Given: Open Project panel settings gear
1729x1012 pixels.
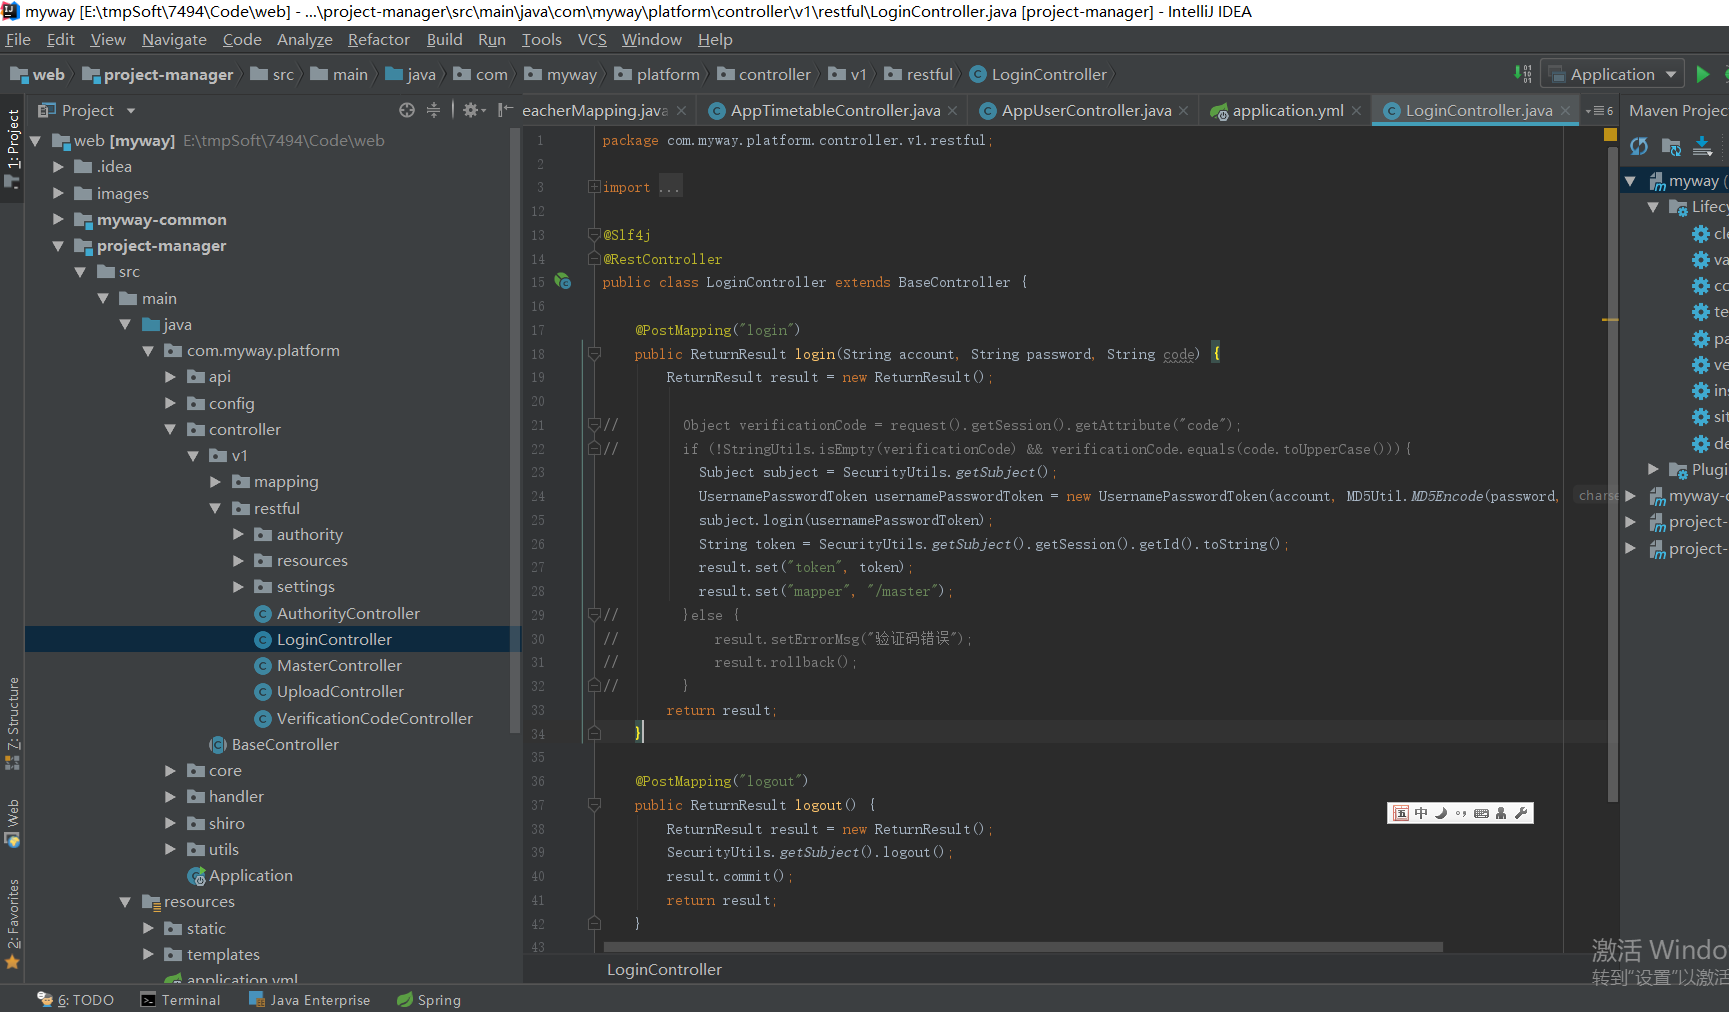Looking at the screenshot, I should pyautogui.click(x=471, y=110).
